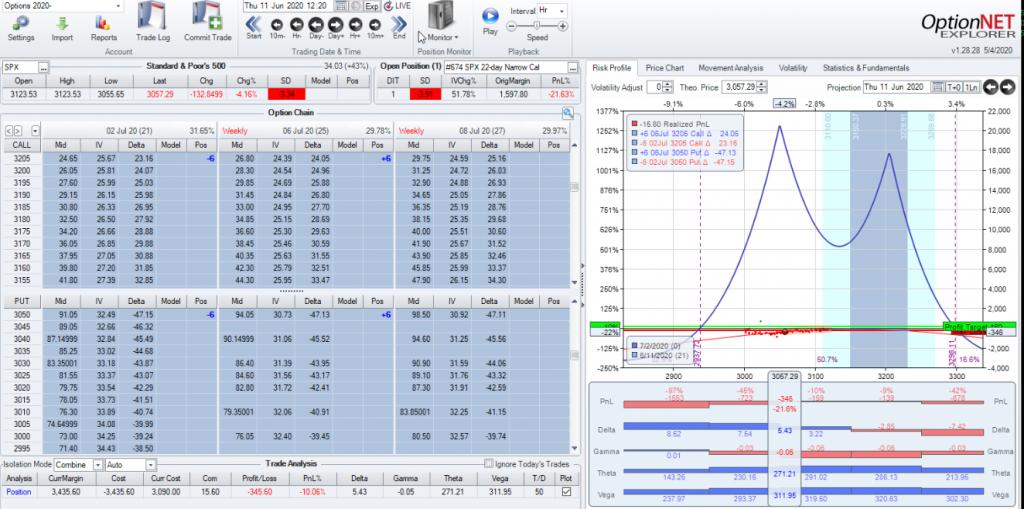
Task: Click the 1Ln projection button
Action: [x=970, y=87]
